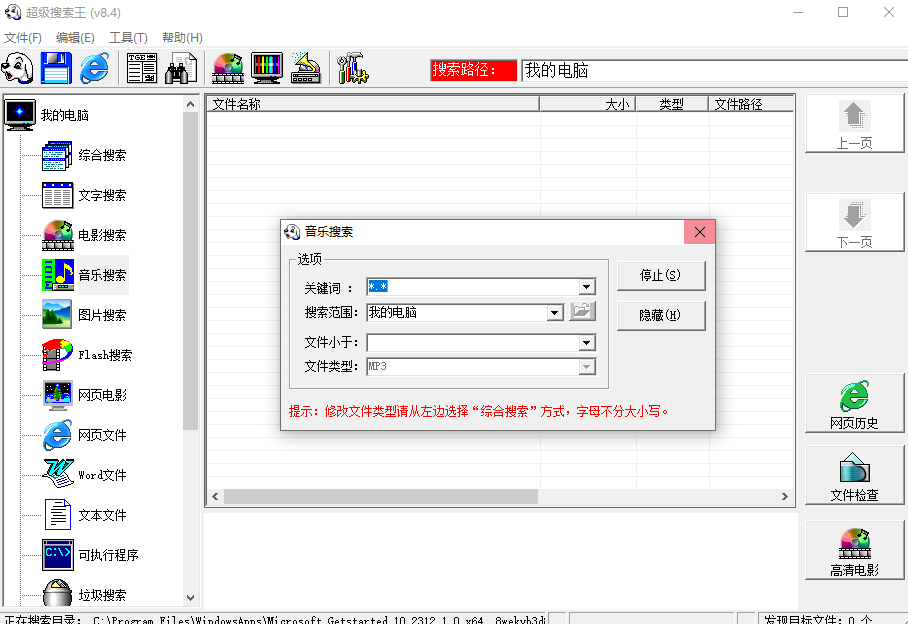The image size is (908, 624).
Task: Click the sidebar scroll down arrow
Action: click(x=191, y=598)
